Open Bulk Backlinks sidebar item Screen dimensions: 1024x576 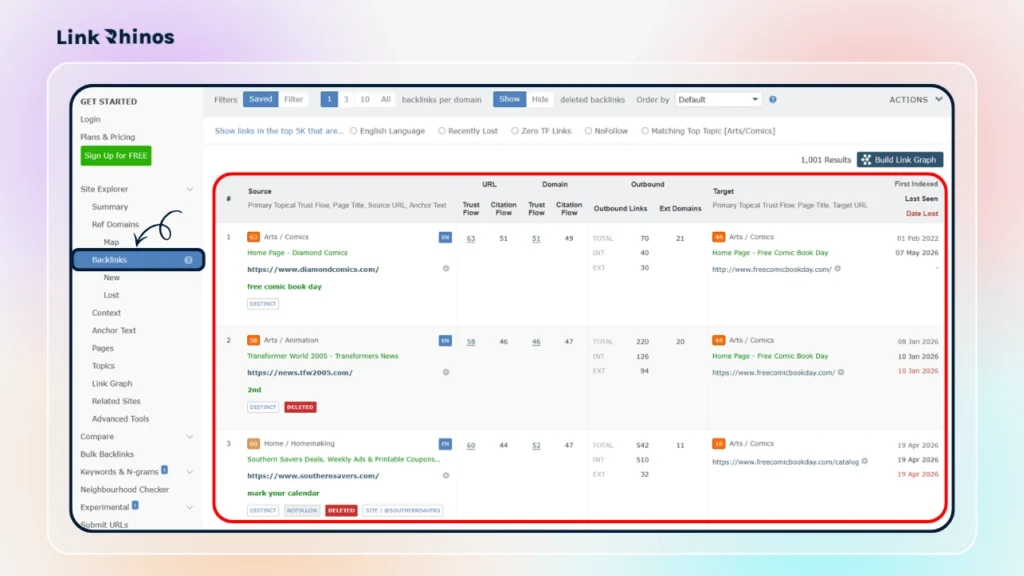tap(106, 455)
